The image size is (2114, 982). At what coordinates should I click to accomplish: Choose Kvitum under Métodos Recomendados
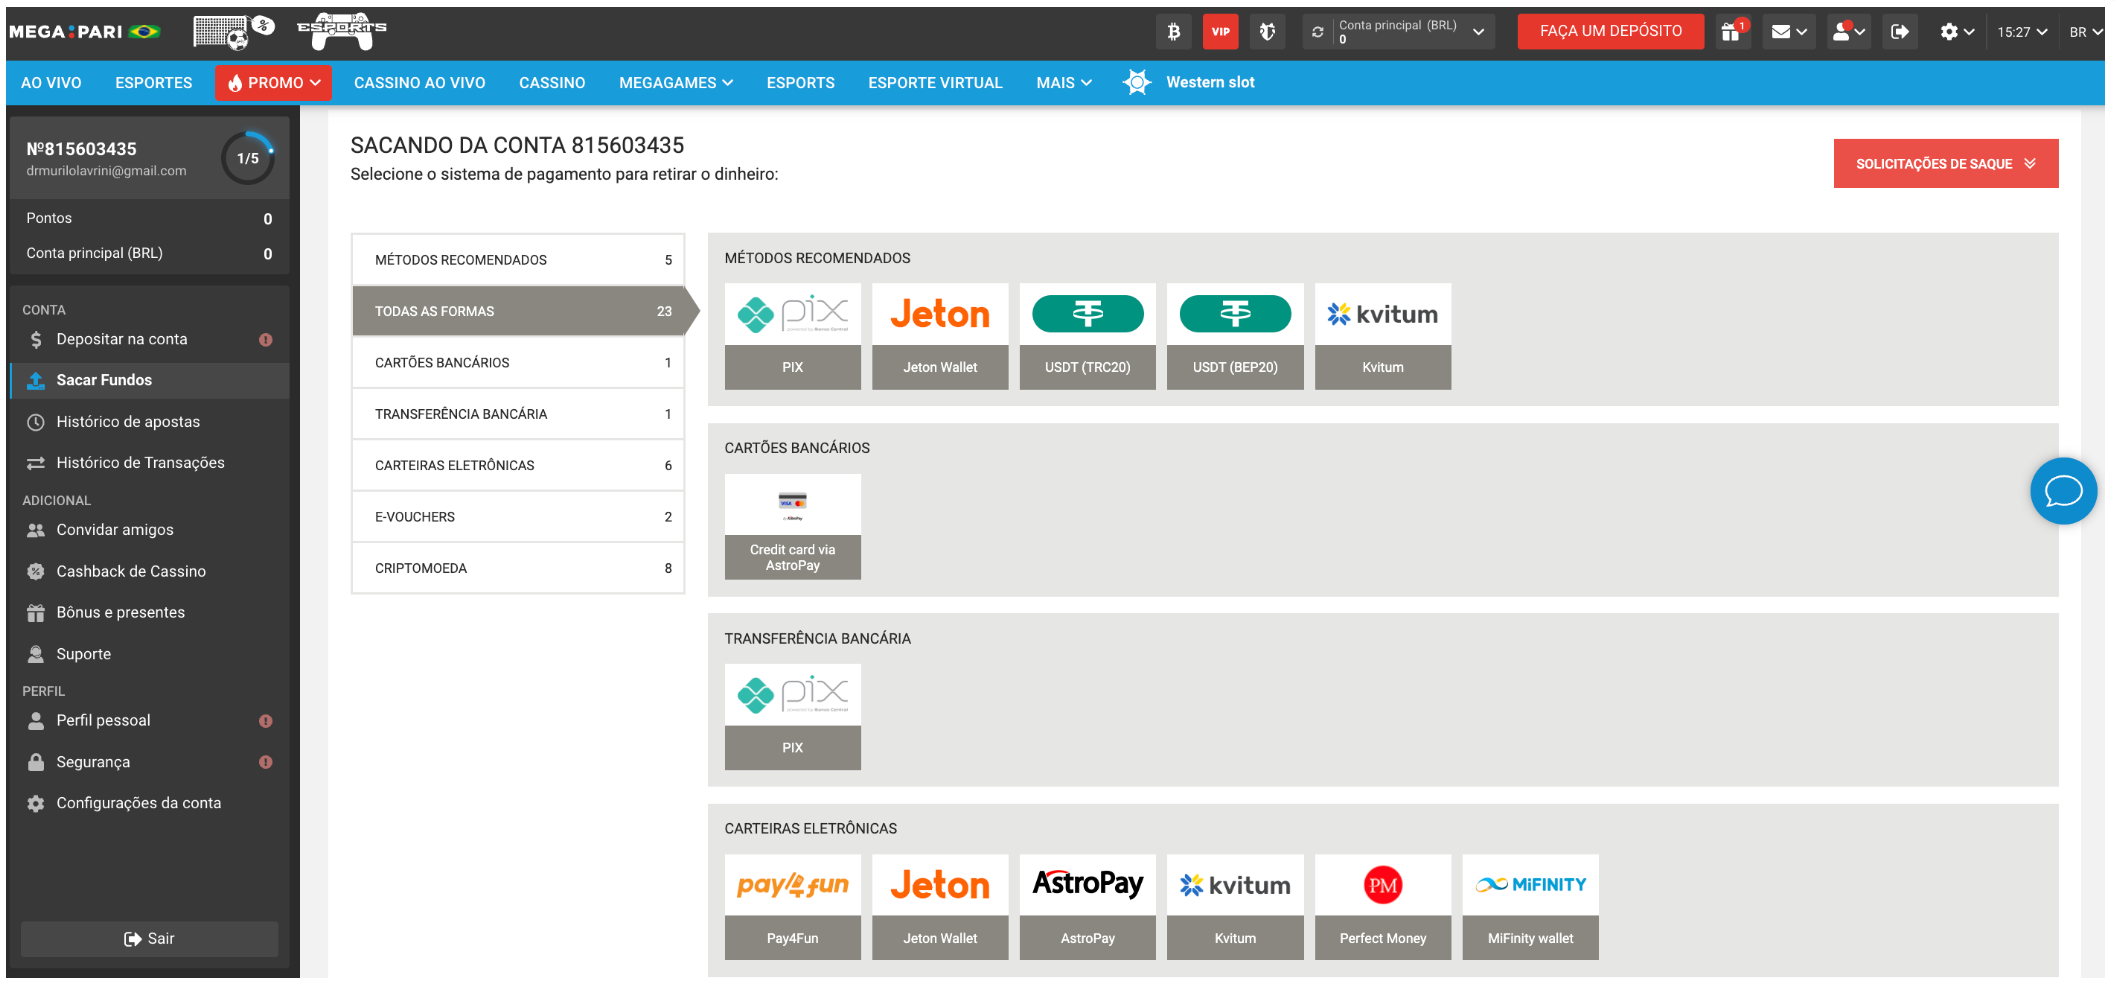1382,336
